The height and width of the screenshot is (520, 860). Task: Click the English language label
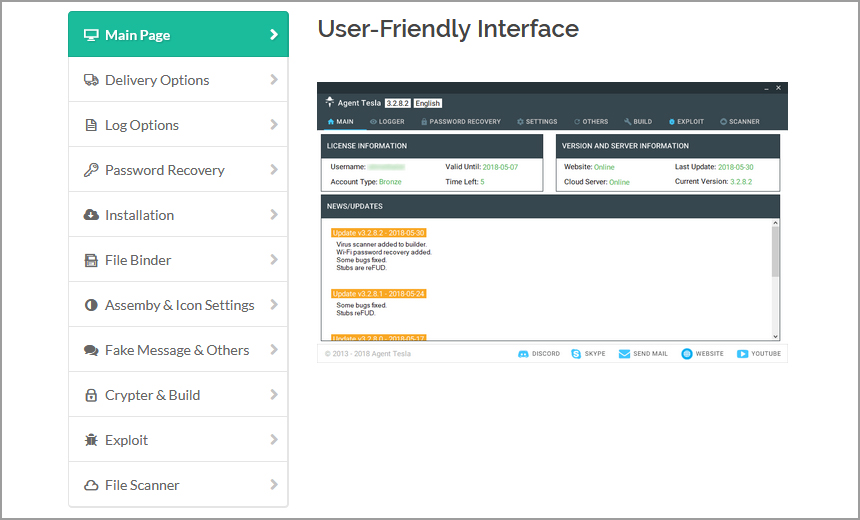428,103
